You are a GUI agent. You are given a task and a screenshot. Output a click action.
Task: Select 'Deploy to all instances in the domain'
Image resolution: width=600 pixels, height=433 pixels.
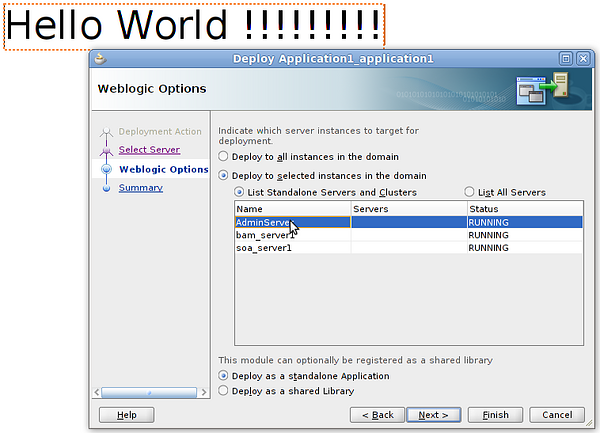pyautogui.click(x=223, y=157)
